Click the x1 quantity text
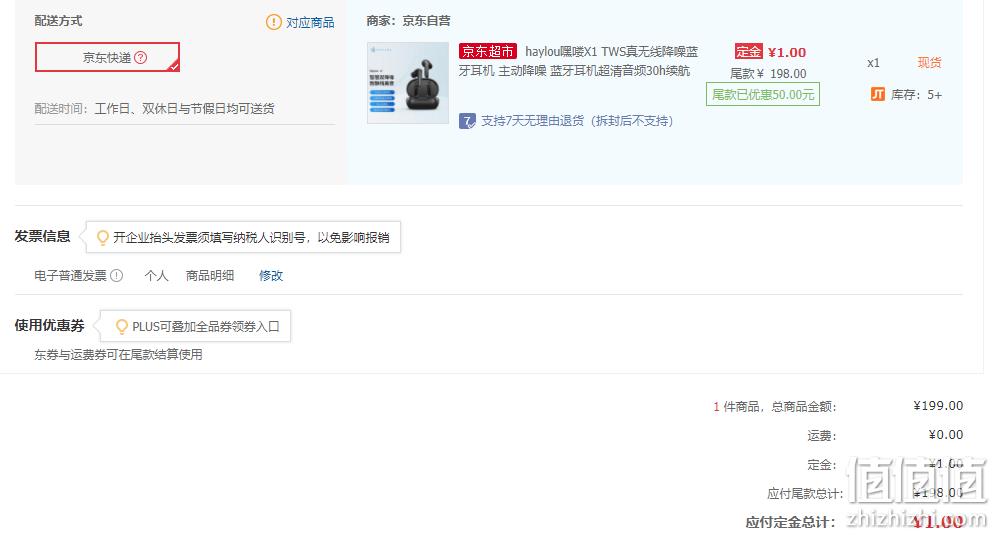The width and height of the screenshot is (996, 536). click(x=873, y=63)
